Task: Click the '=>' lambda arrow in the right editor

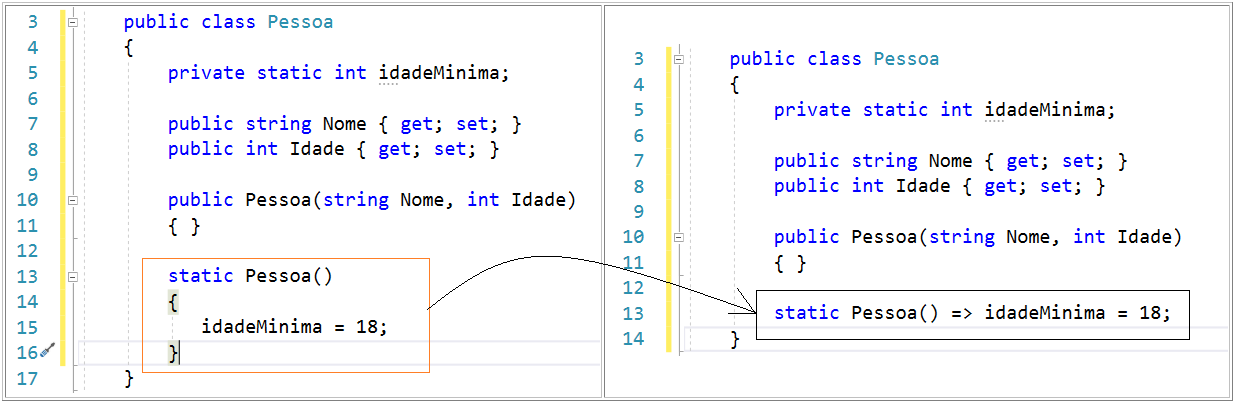Action: click(x=962, y=313)
